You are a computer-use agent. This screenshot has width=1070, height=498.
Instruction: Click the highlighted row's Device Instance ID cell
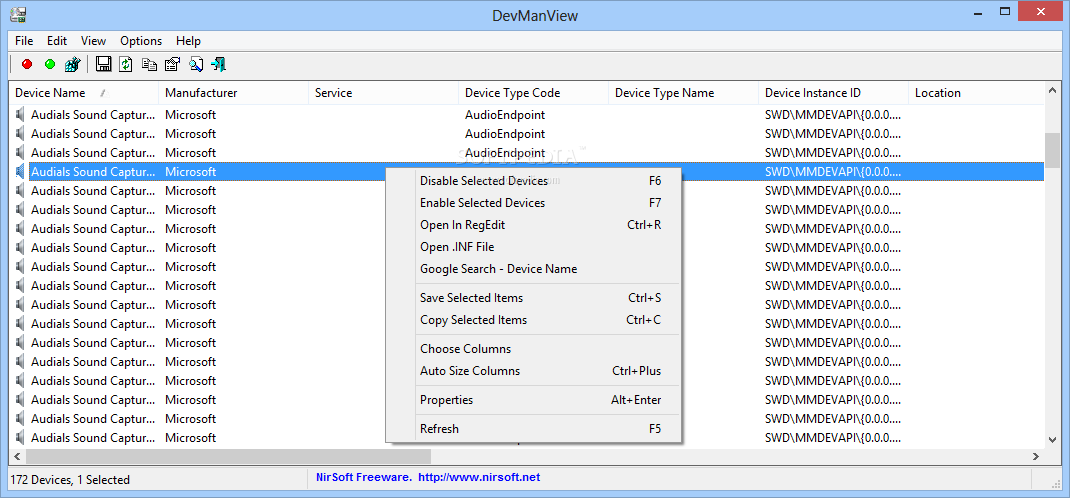[x=833, y=172]
